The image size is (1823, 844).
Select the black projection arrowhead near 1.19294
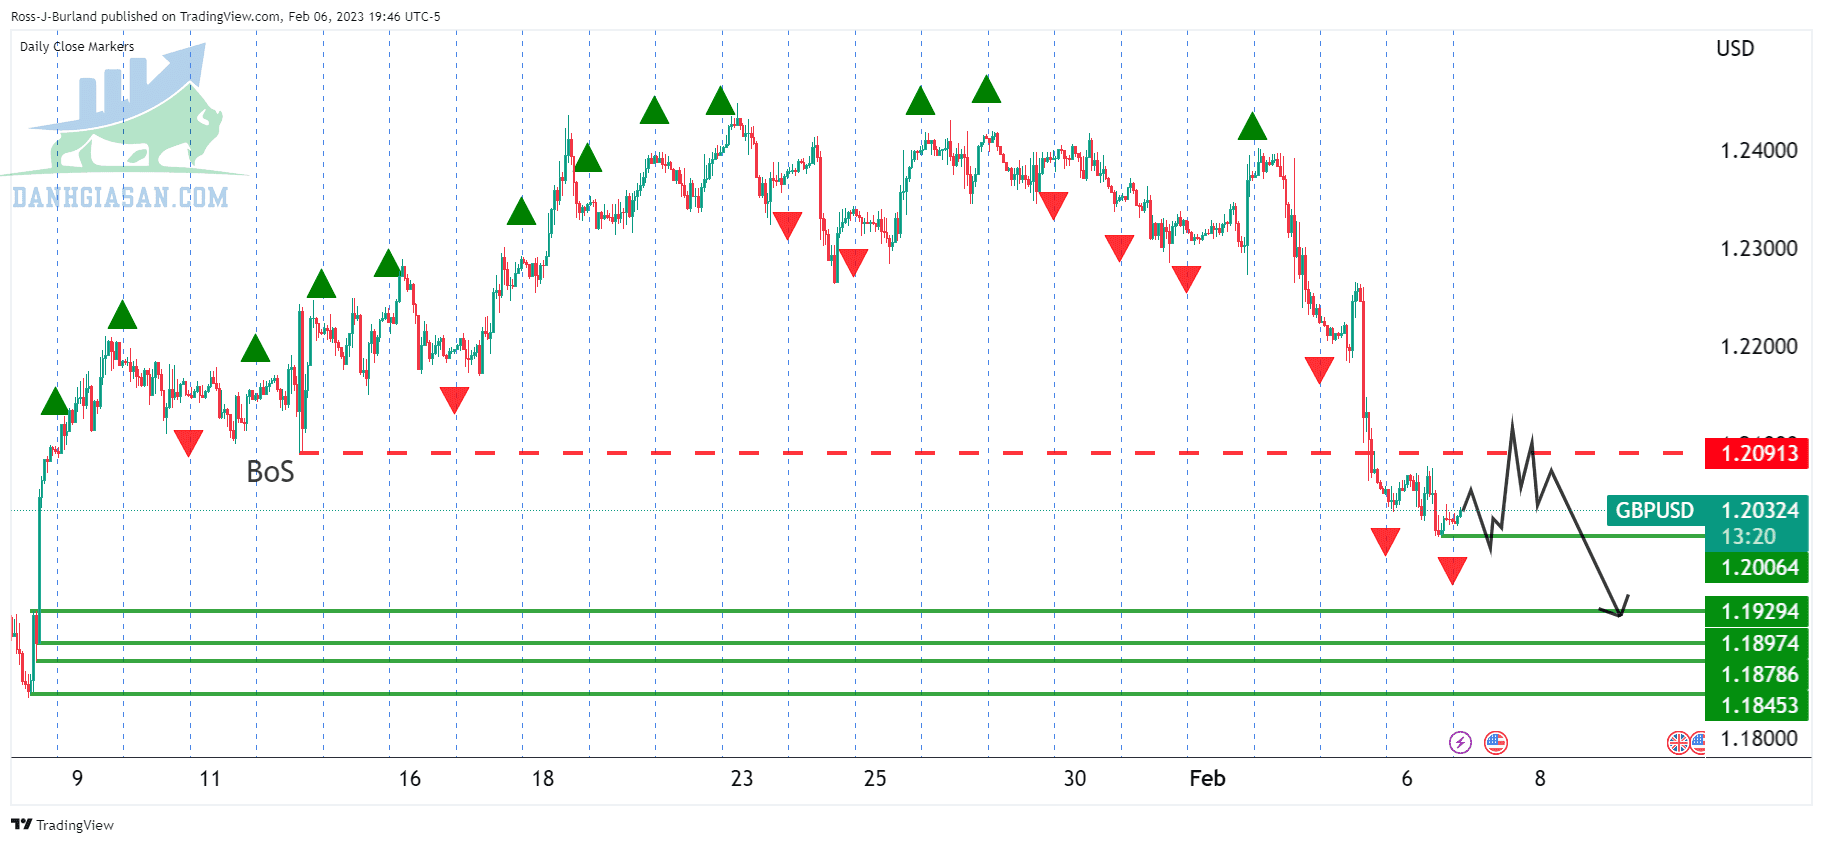point(1615,606)
